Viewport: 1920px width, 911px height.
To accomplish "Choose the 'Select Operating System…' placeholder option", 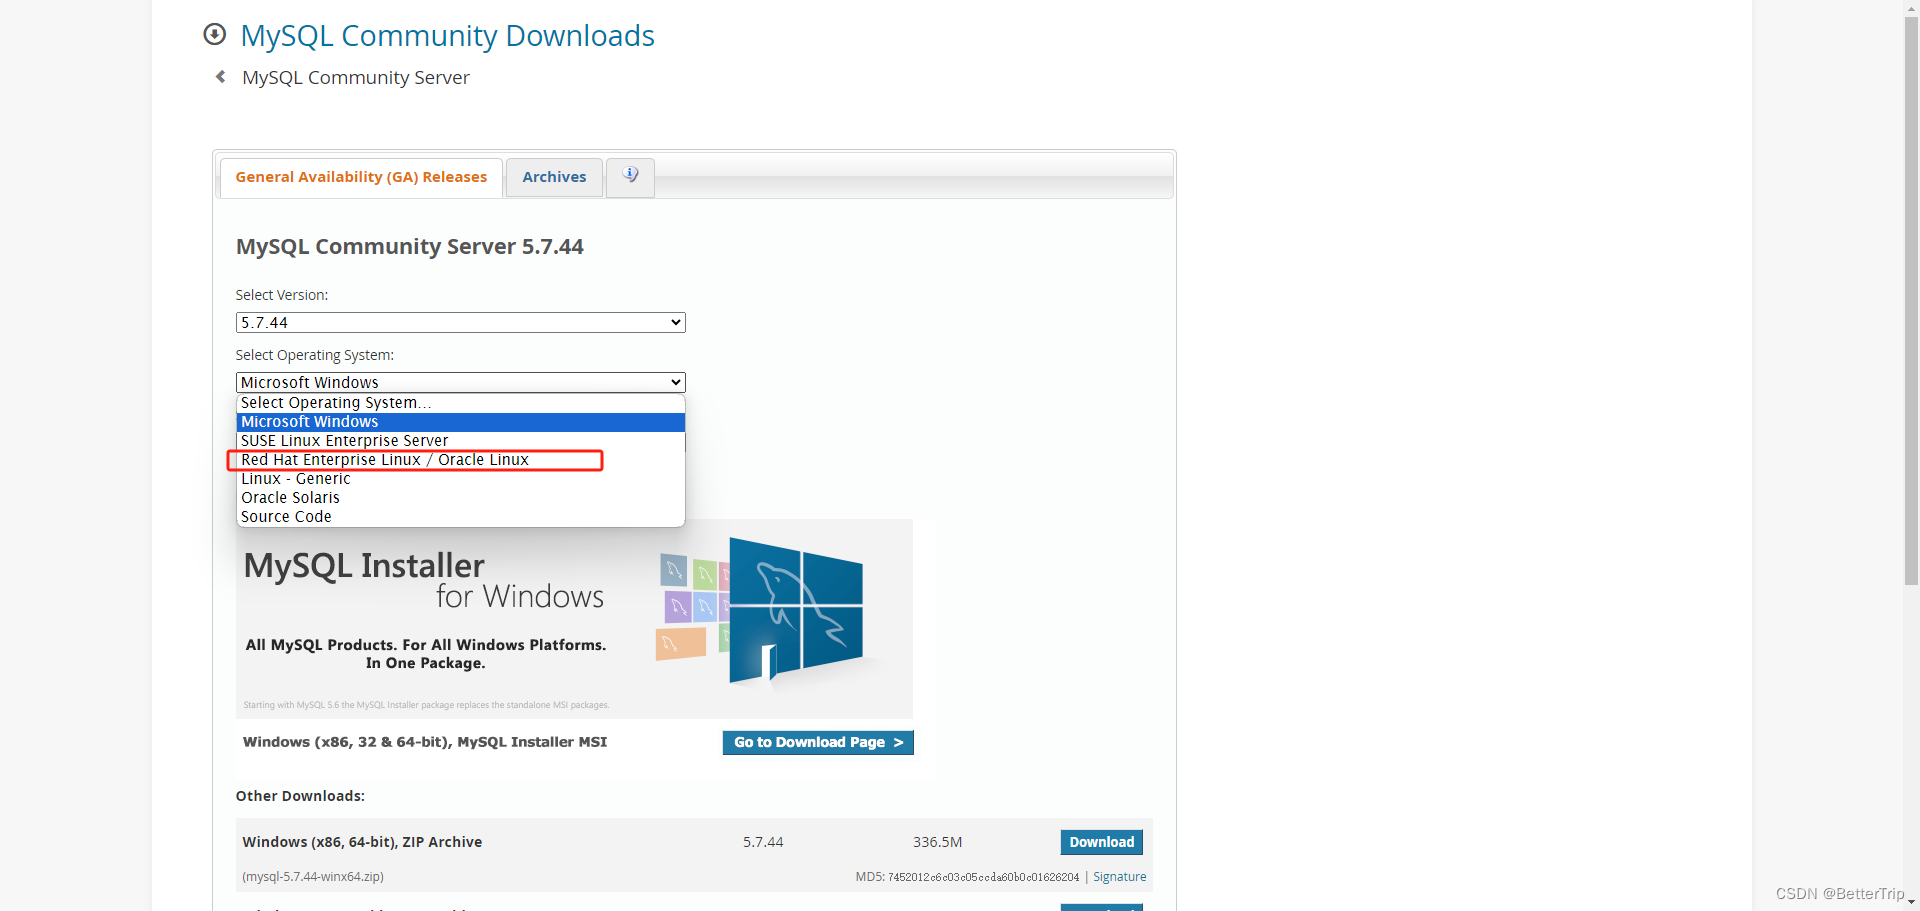I will coord(461,403).
